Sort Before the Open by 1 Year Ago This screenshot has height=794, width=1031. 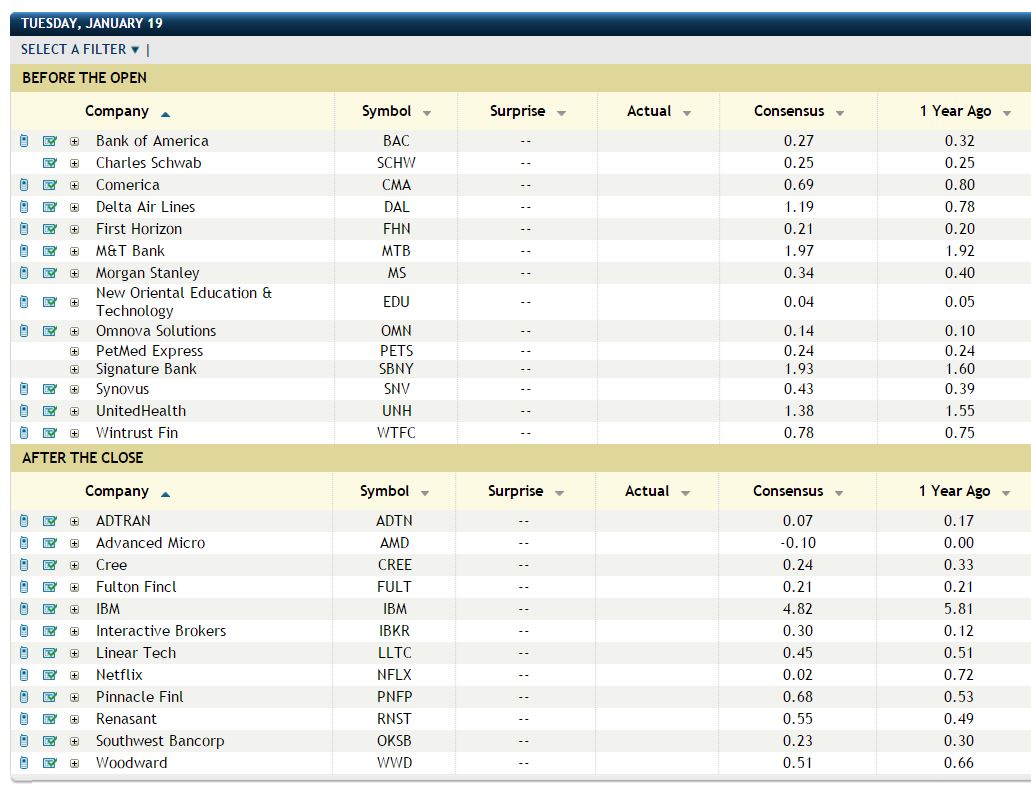(964, 112)
